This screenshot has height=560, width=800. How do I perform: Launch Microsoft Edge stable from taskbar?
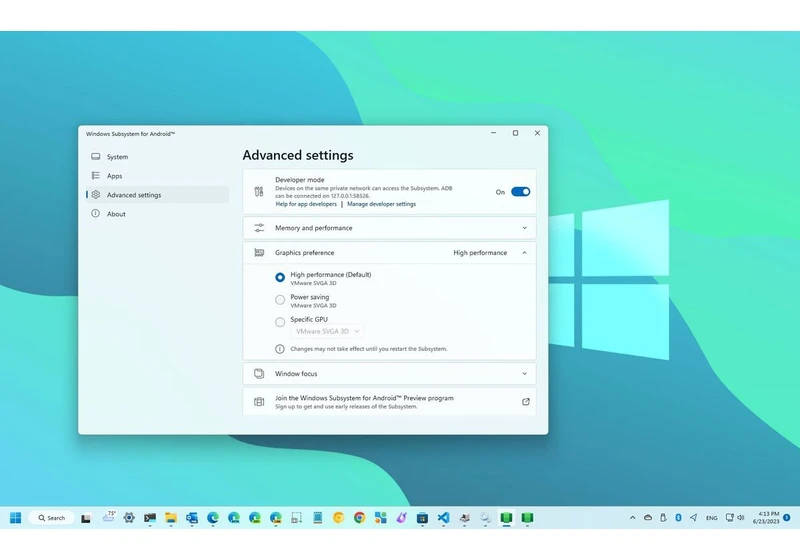213,518
